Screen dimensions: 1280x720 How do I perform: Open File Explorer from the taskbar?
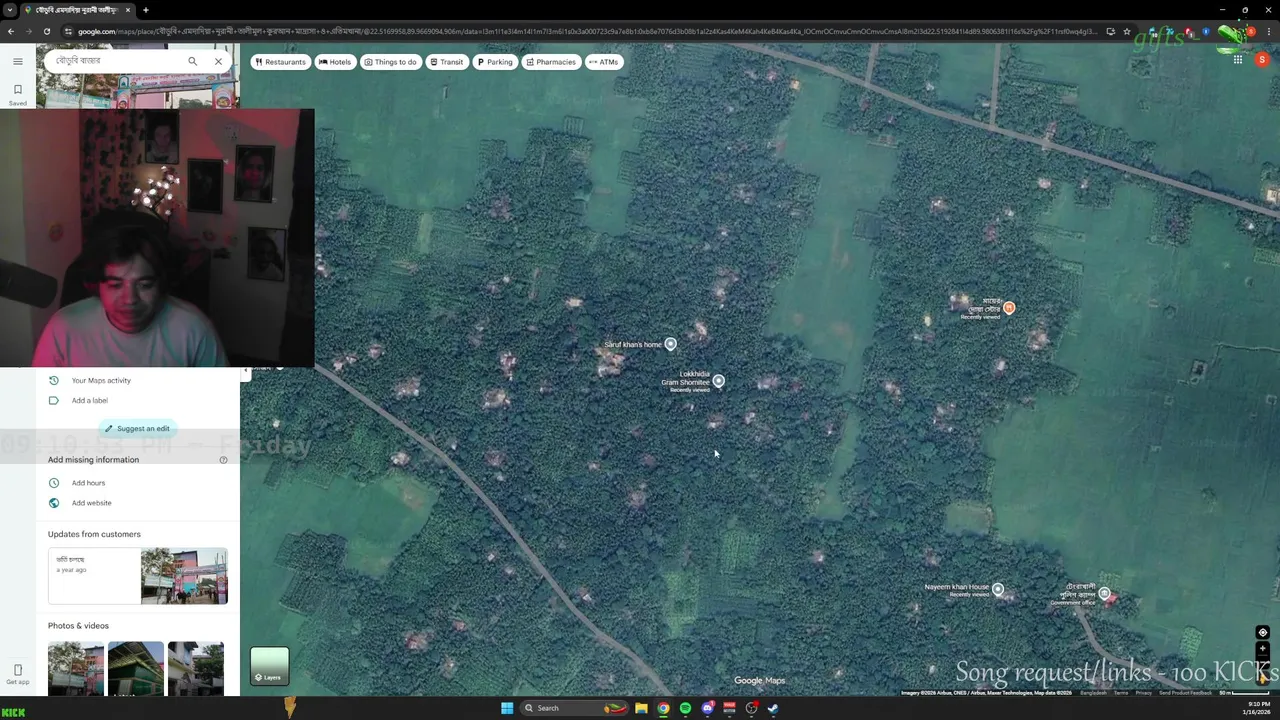click(x=641, y=708)
